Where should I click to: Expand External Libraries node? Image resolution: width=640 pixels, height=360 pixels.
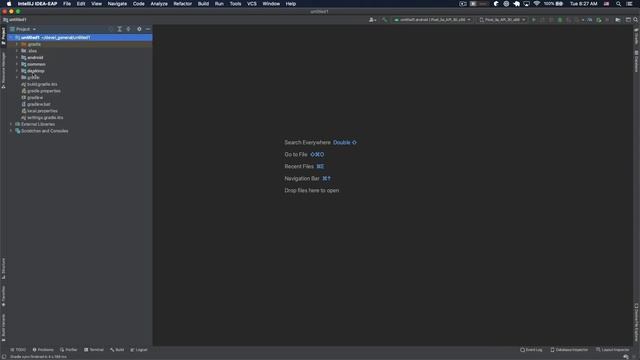coord(11,124)
